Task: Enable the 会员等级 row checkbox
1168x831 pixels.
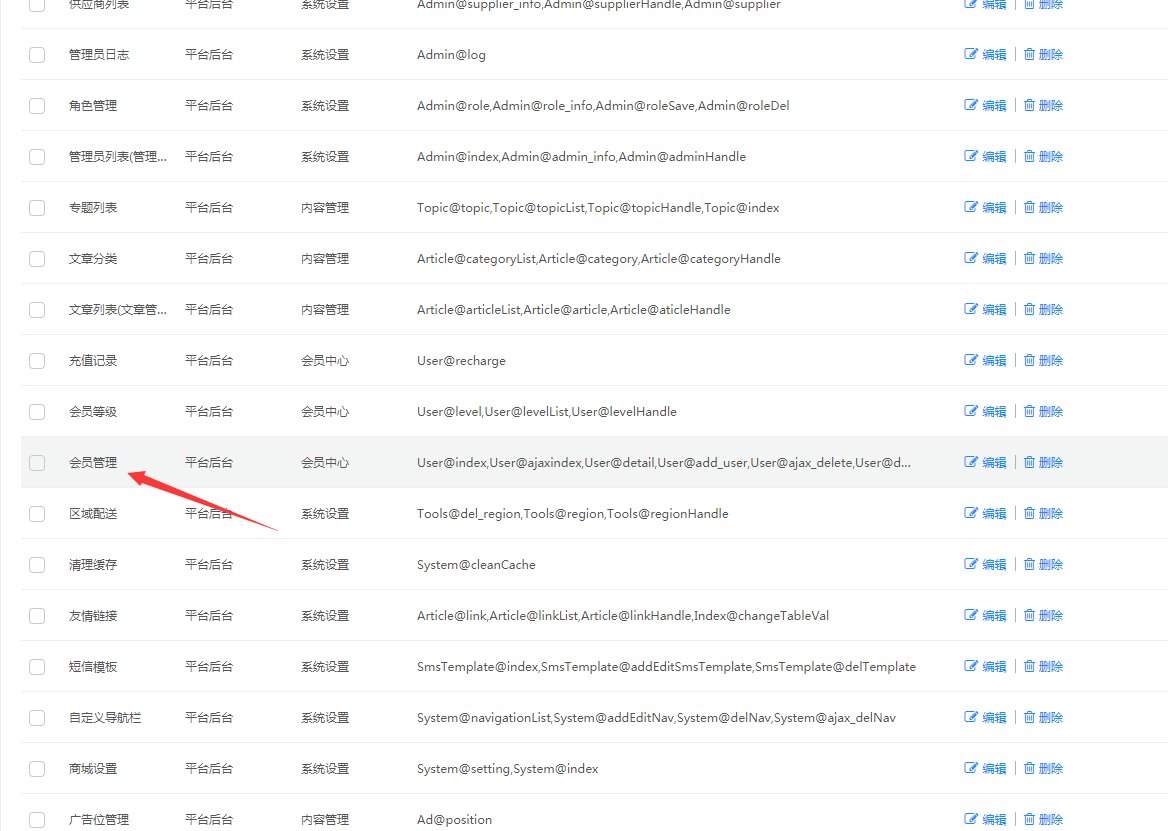Action: (37, 412)
